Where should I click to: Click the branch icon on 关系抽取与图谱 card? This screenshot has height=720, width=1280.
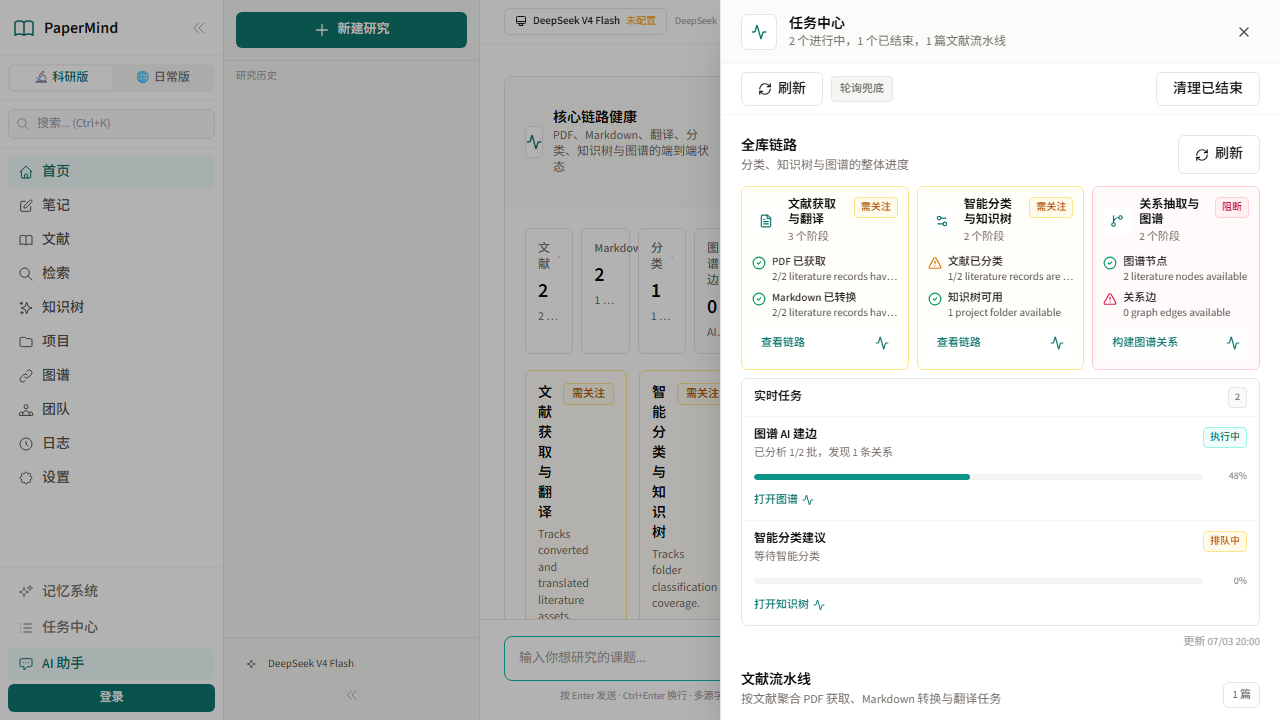click(1117, 221)
